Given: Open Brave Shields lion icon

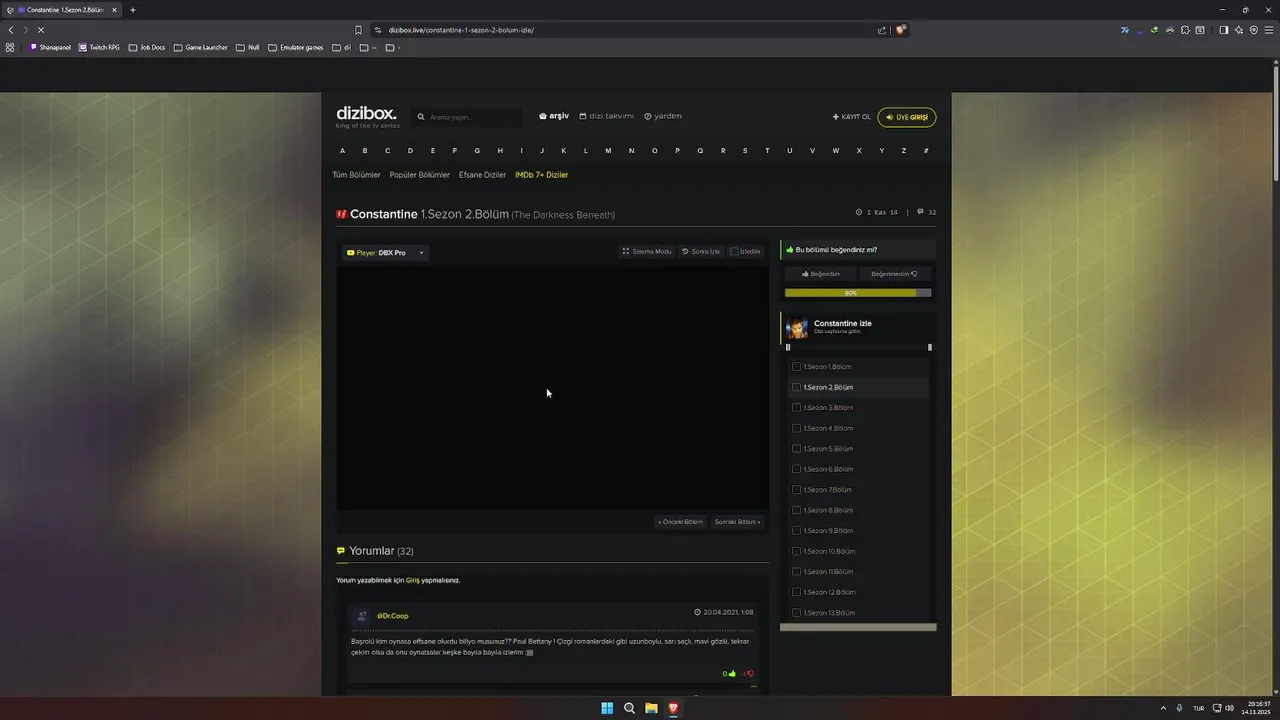Looking at the screenshot, I should pyautogui.click(x=901, y=30).
